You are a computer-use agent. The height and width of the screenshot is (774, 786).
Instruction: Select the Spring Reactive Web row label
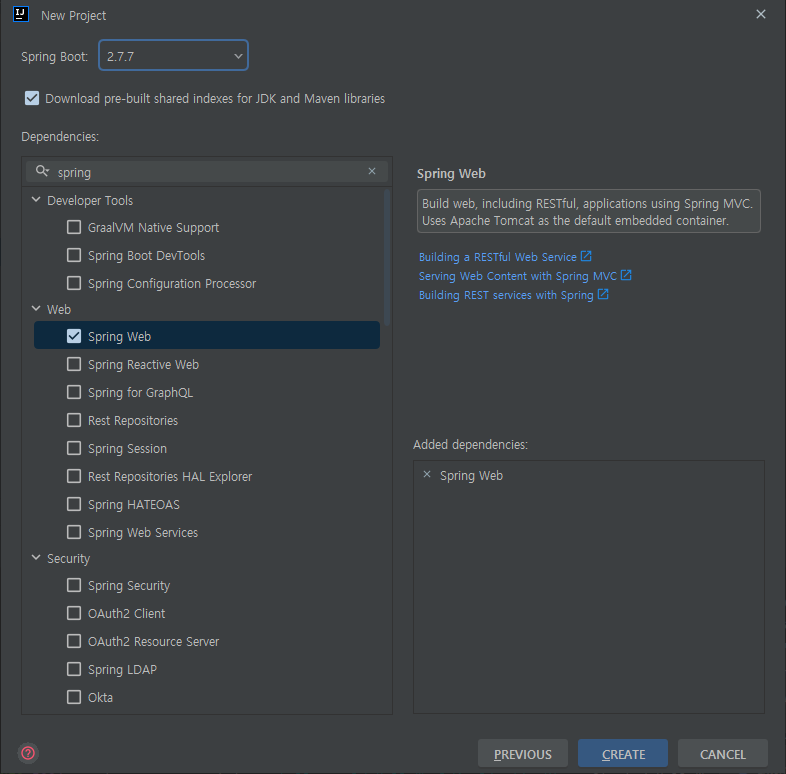pos(143,364)
